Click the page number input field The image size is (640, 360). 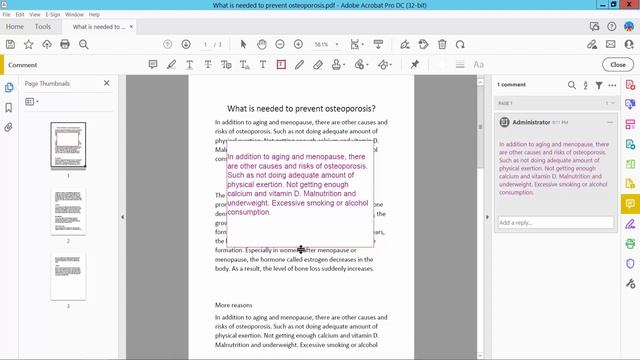tap(206, 44)
